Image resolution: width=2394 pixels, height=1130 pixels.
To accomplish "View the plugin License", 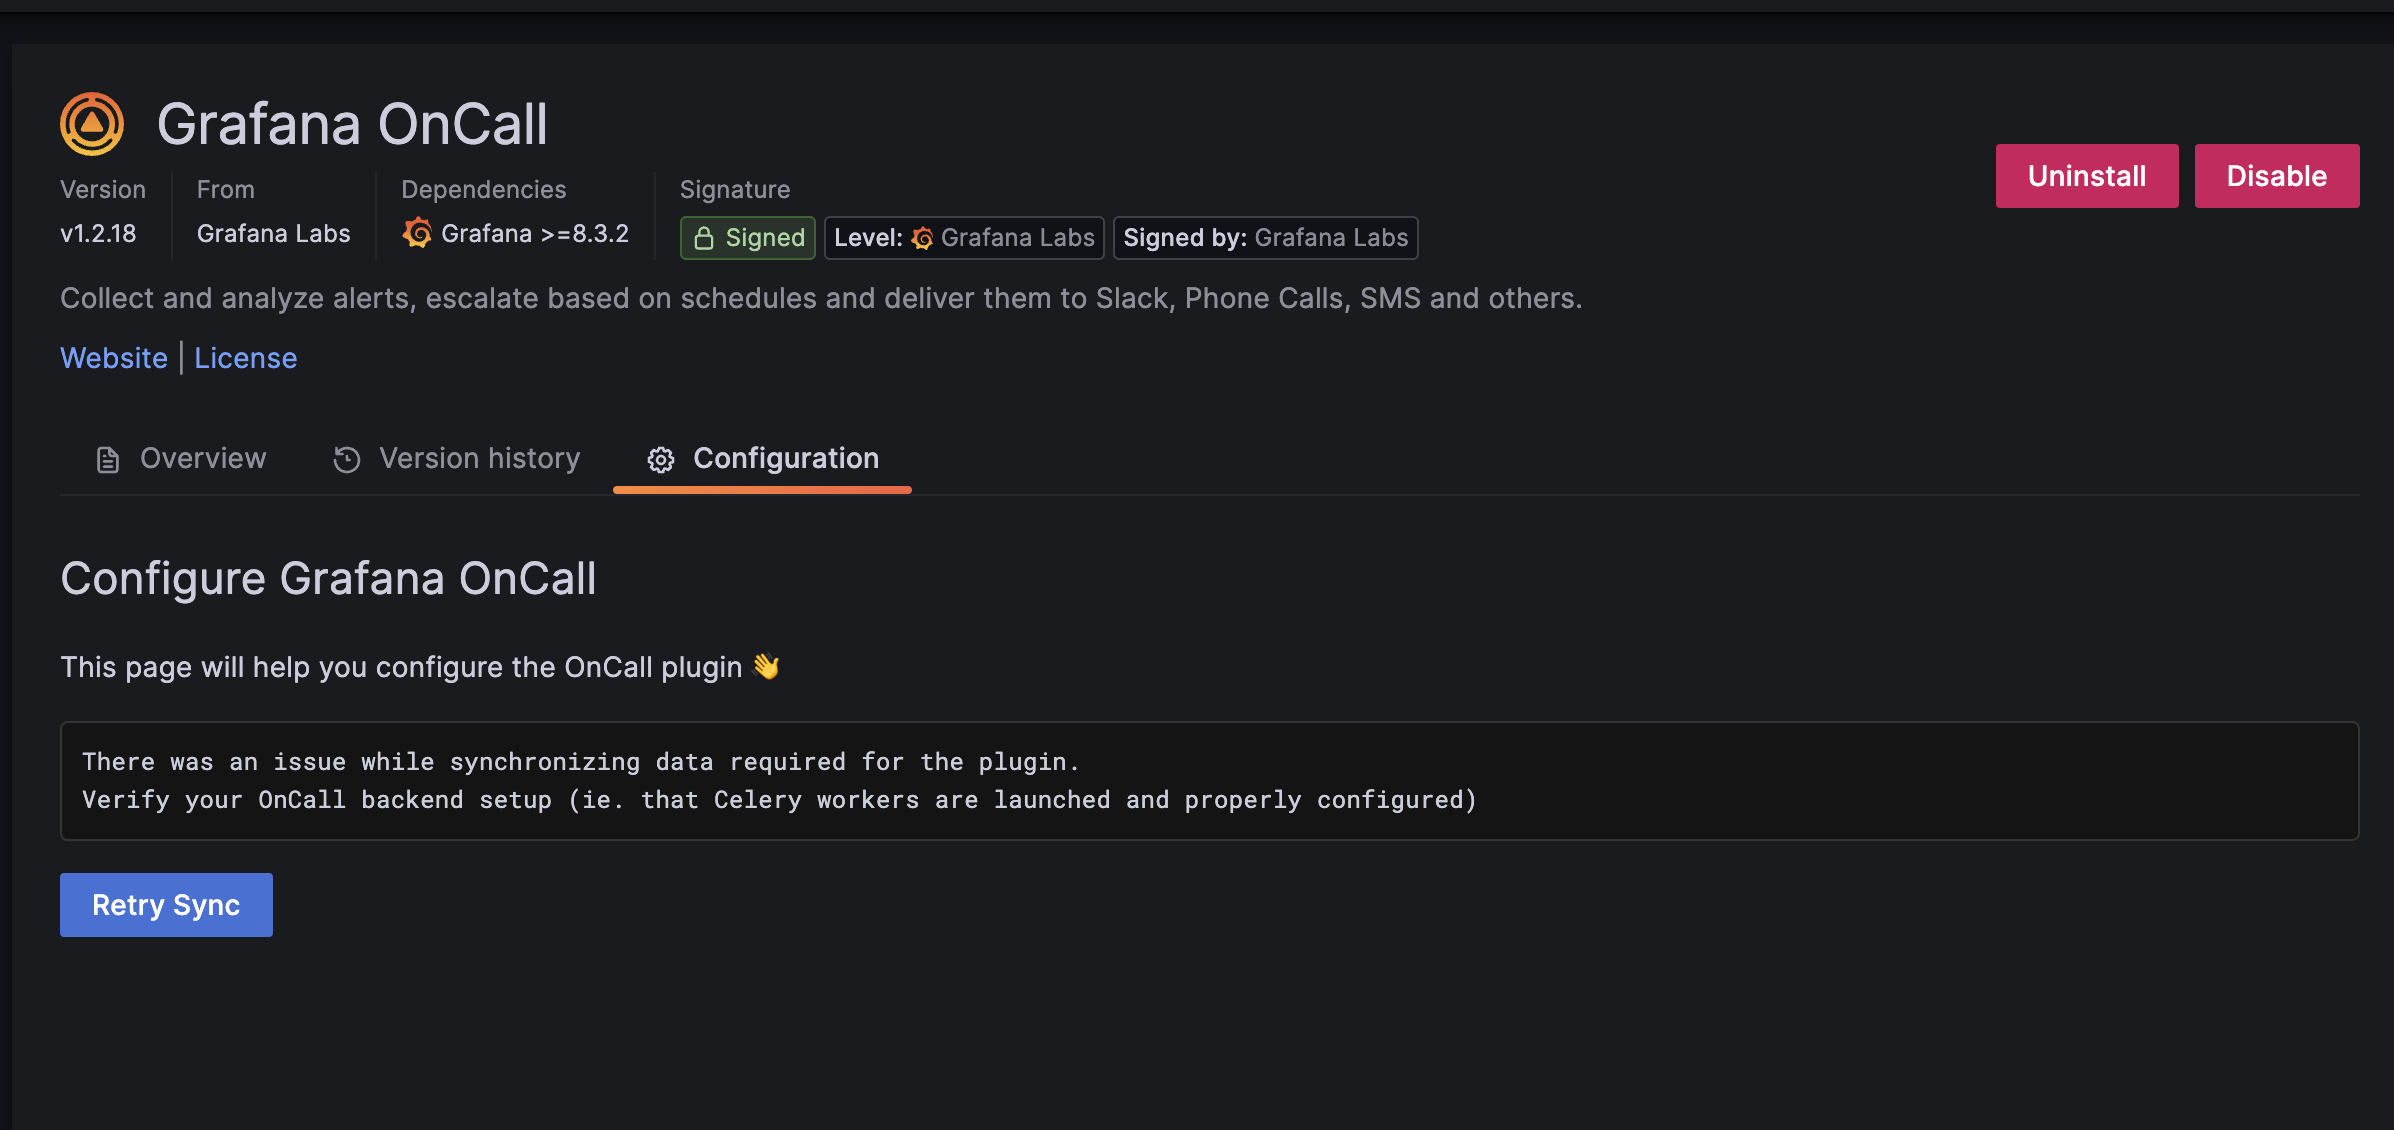I will [245, 357].
